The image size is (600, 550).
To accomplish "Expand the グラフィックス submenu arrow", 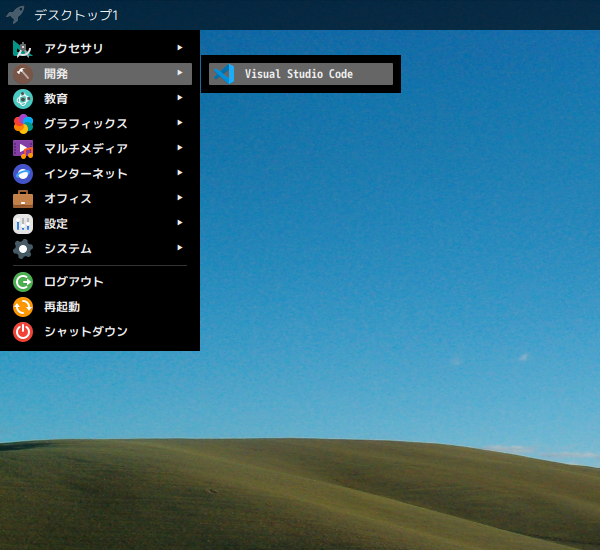I will [x=180, y=122].
